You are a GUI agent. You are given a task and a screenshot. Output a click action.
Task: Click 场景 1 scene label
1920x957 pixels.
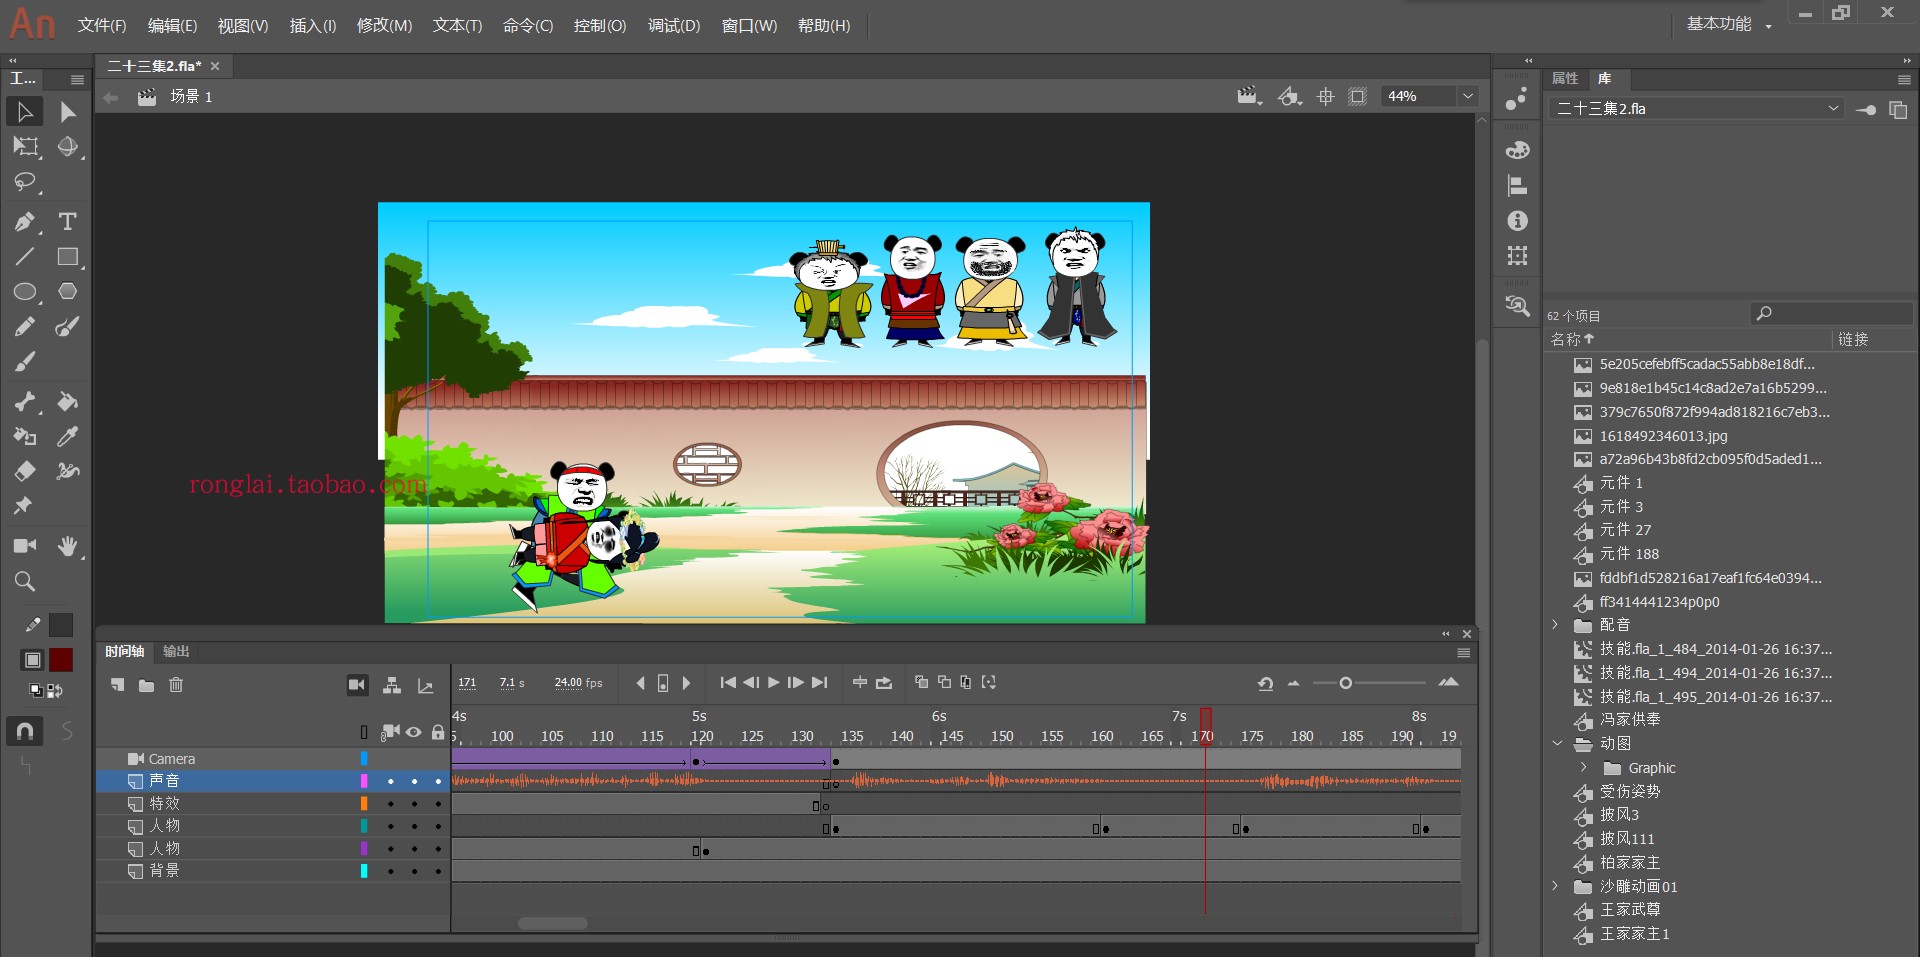click(191, 96)
